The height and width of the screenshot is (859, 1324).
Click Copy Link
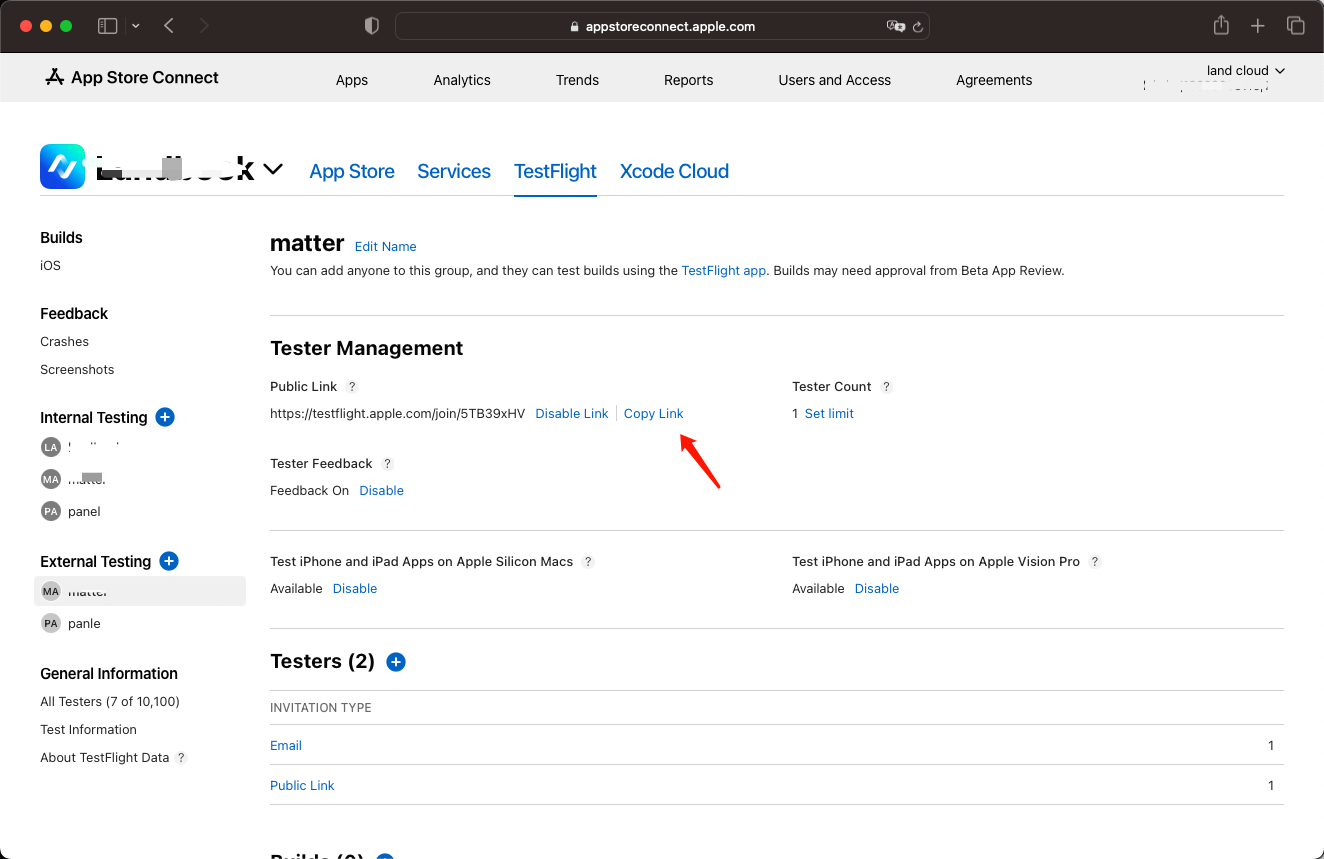pyautogui.click(x=653, y=413)
